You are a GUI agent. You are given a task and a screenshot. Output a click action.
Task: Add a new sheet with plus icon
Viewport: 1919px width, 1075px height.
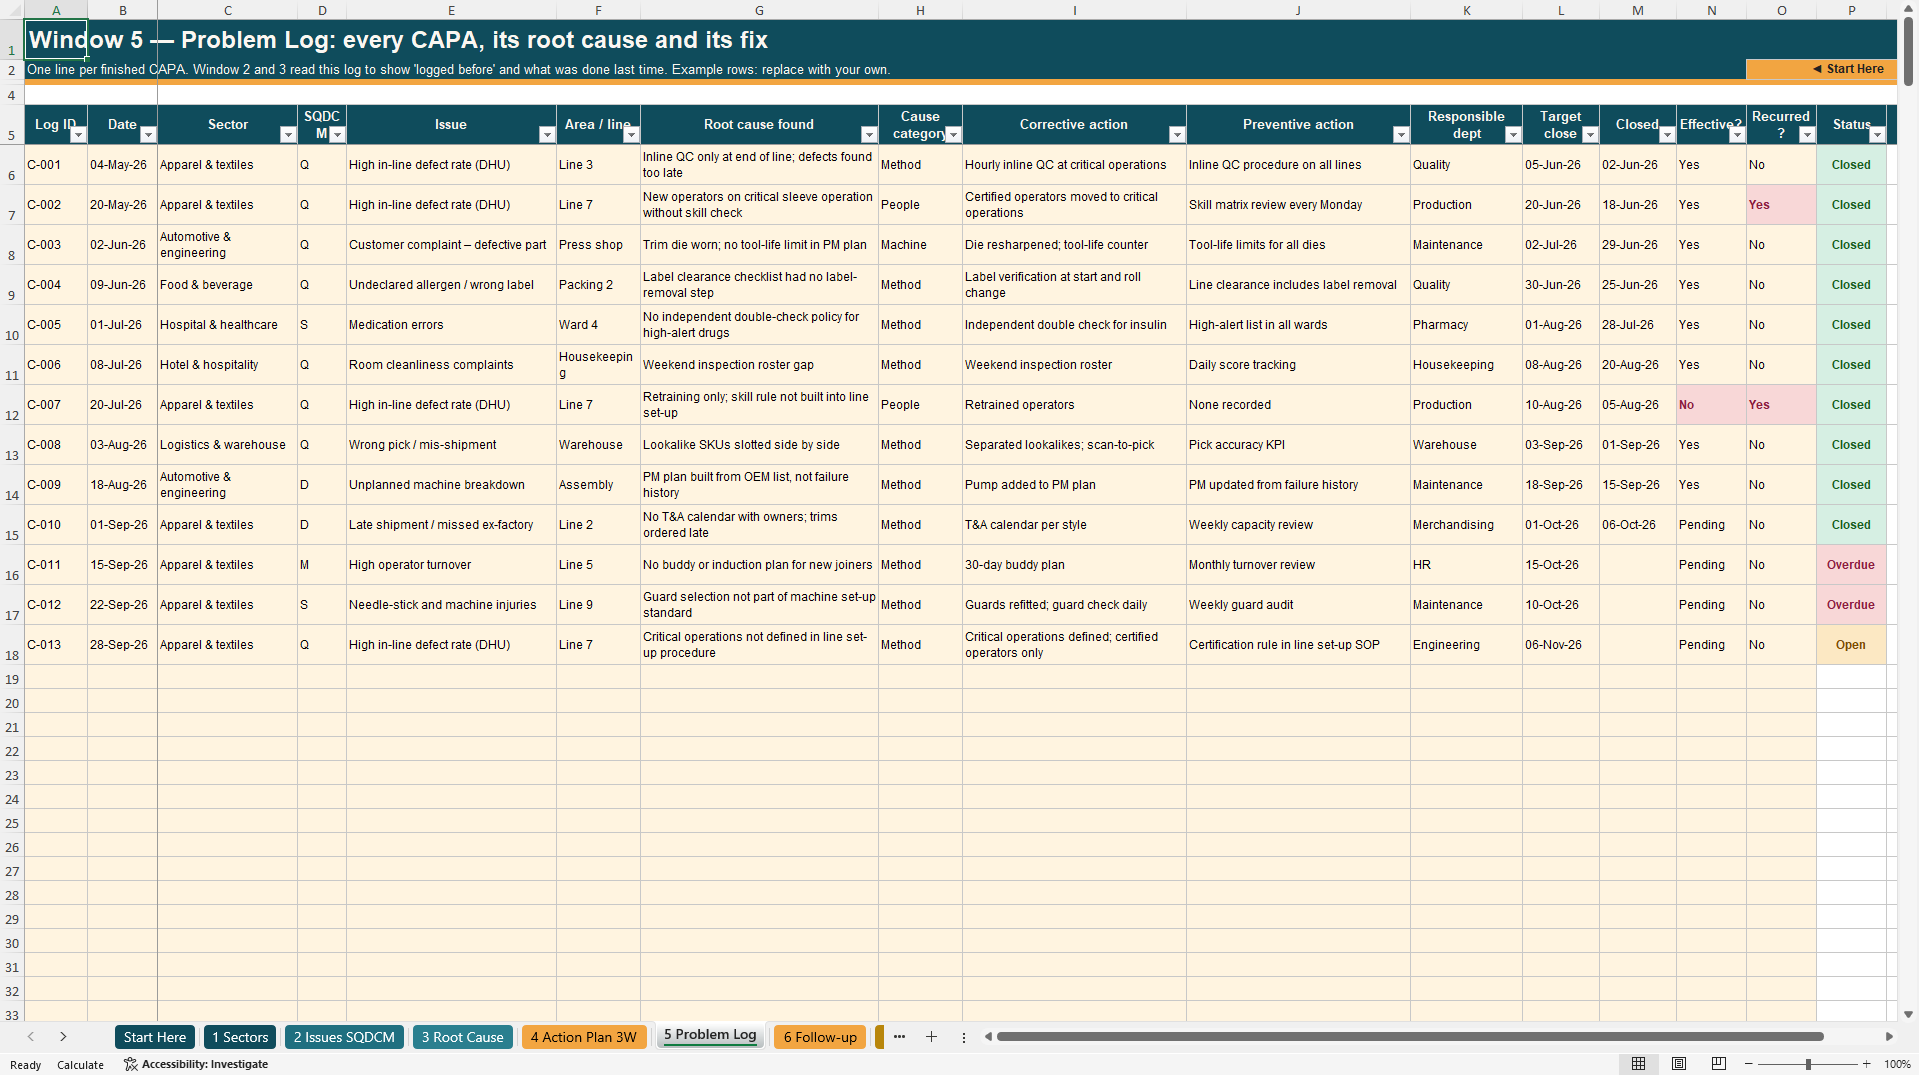(x=931, y=1037)
